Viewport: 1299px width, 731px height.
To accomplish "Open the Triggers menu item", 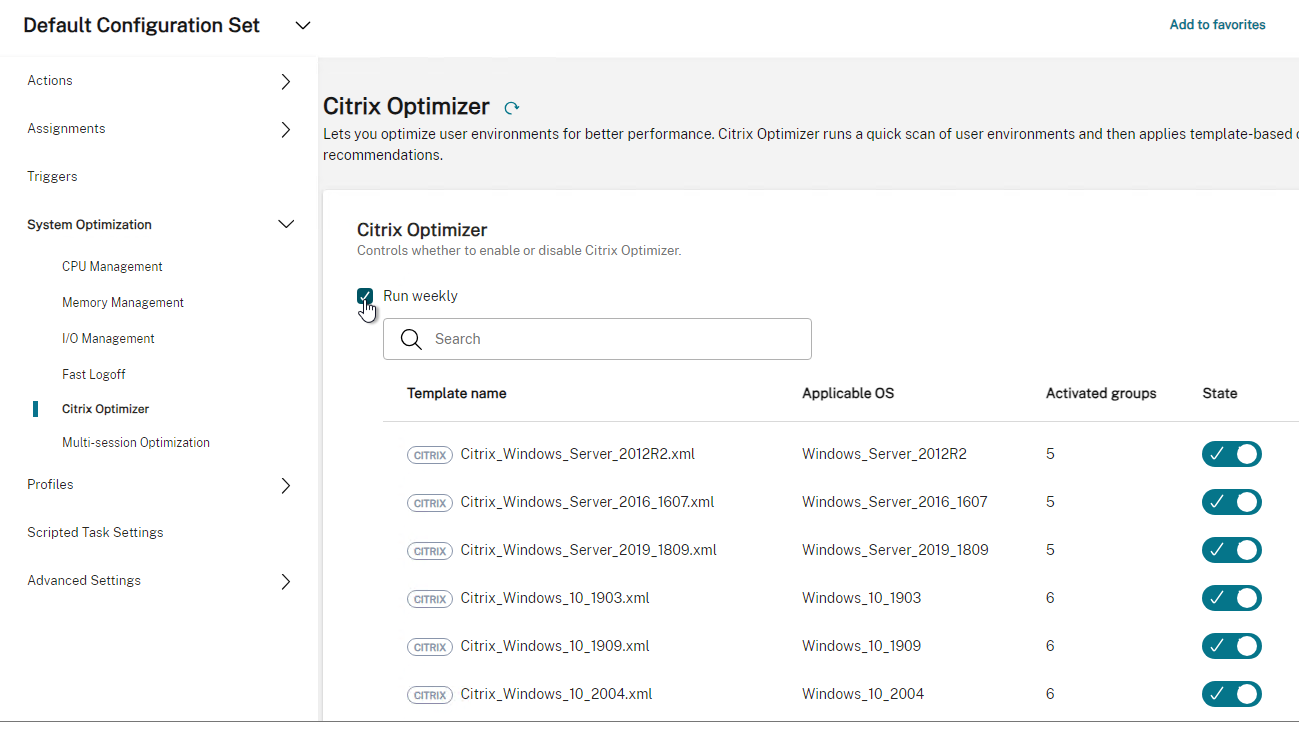I will 52,177.
